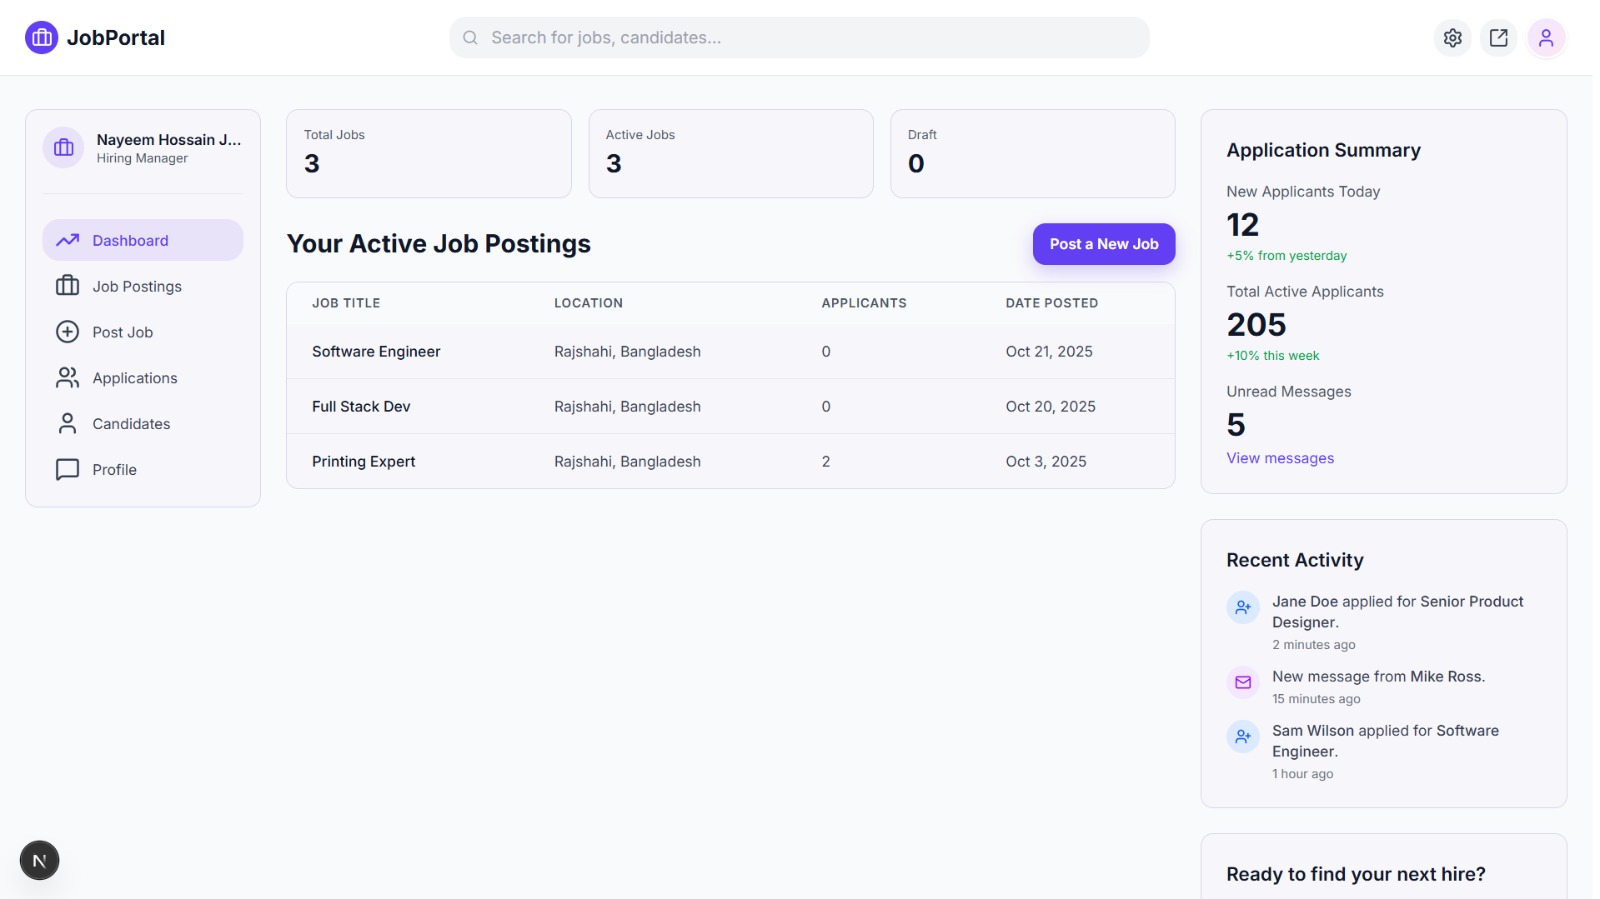The height and width of the screenshot is (899, 1600).
Task: Click the +5% from yesterday label
Action: (1287, 256)
